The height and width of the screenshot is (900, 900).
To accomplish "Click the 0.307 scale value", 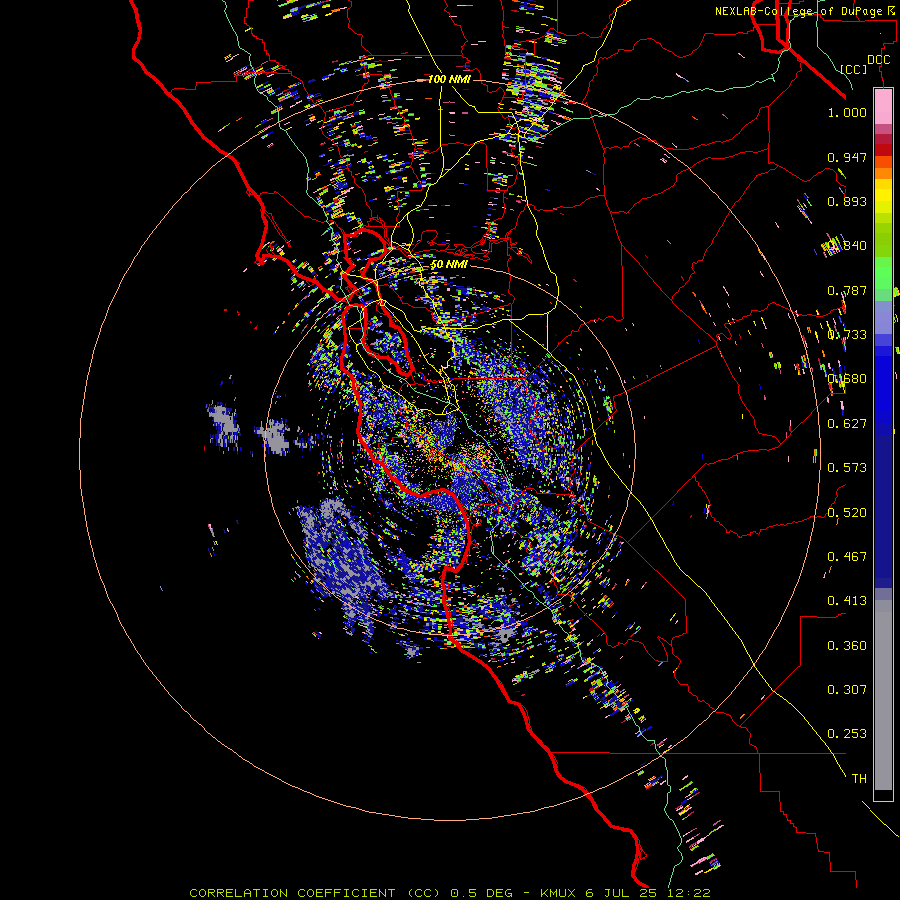I will 847,690.
